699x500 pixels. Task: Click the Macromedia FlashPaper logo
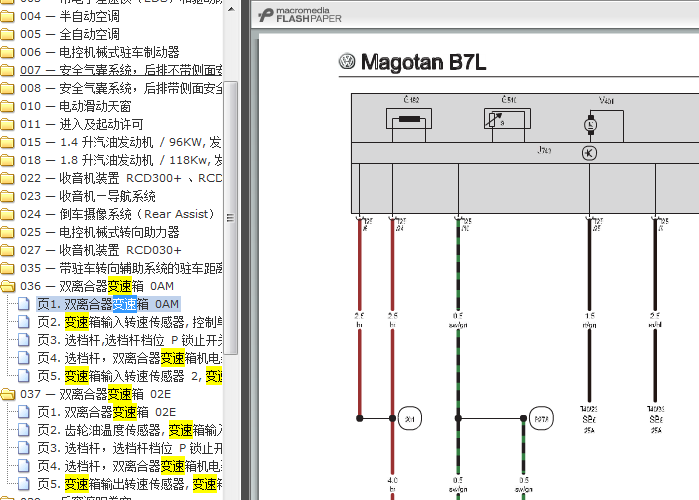click(300, 15)
